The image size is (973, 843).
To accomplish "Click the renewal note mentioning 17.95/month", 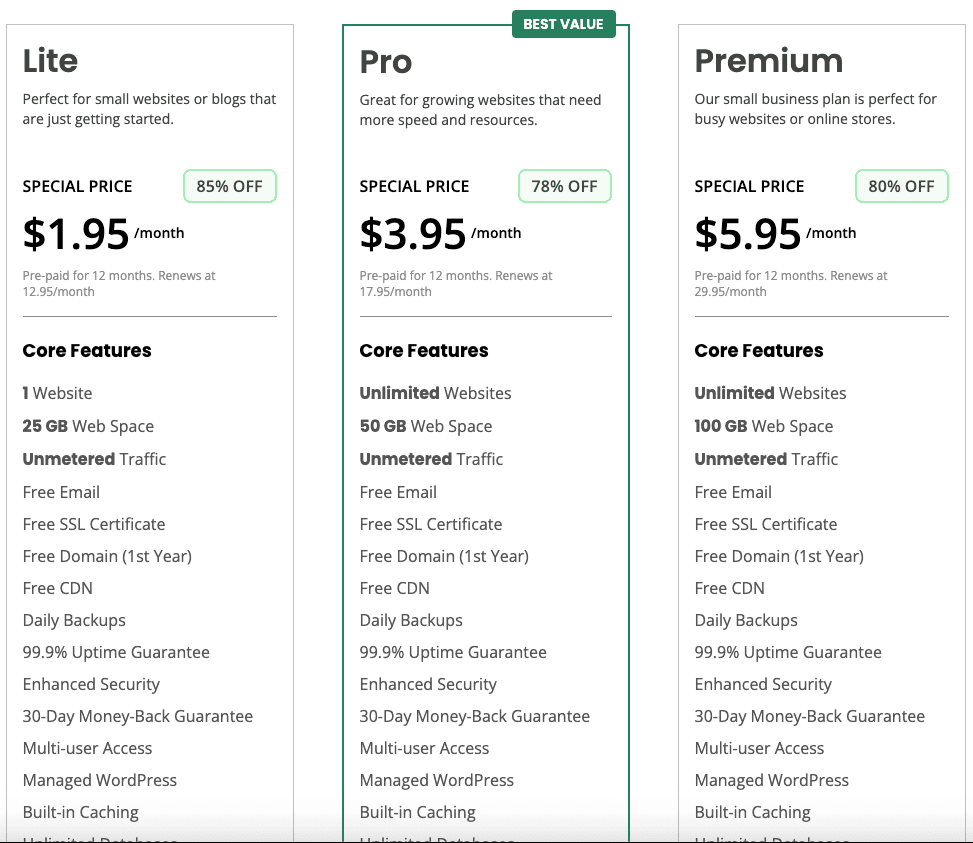I will pos(456,283).
